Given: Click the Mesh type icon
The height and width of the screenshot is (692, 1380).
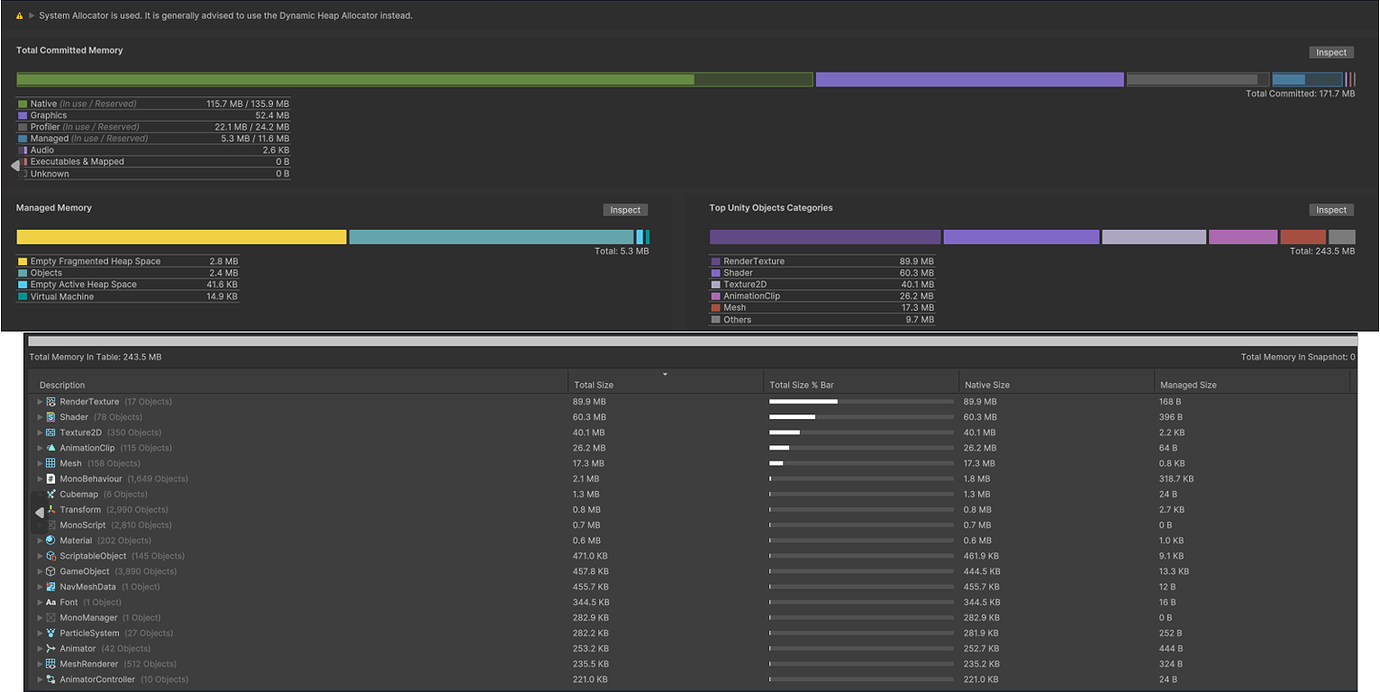Looking at the screenshot, I should 51,464.
